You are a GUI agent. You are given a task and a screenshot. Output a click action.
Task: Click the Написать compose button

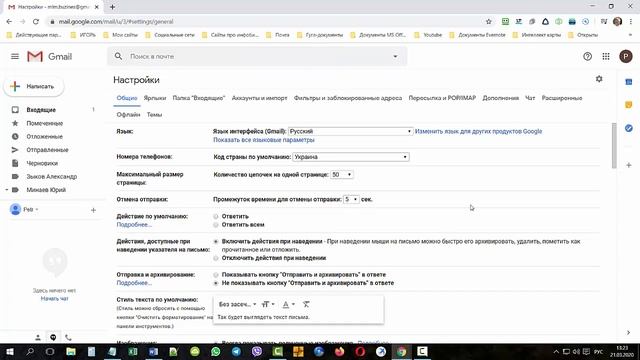pos(34,87)
